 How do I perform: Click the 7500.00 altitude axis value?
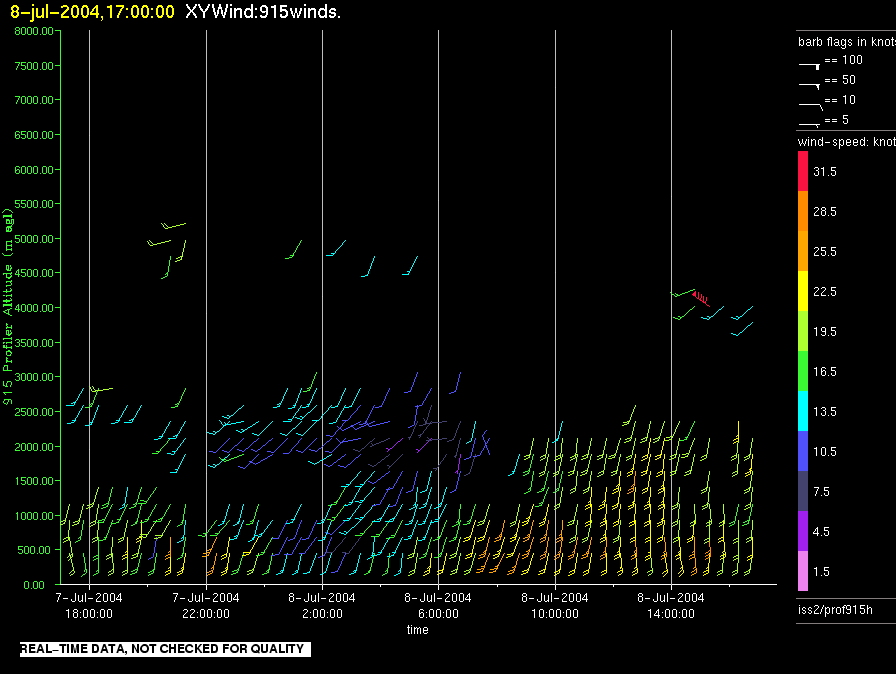point(34,66)
